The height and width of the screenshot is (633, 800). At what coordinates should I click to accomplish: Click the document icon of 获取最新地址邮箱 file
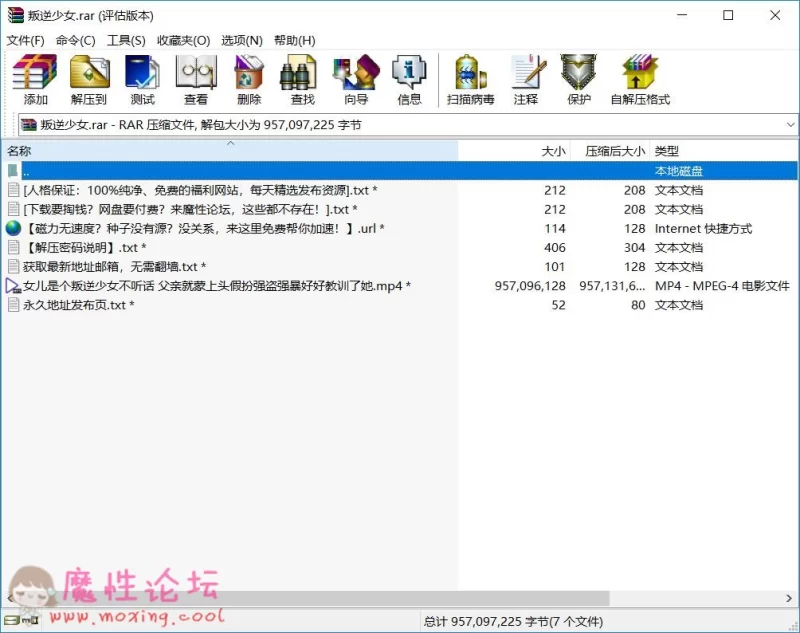[14, 266]
